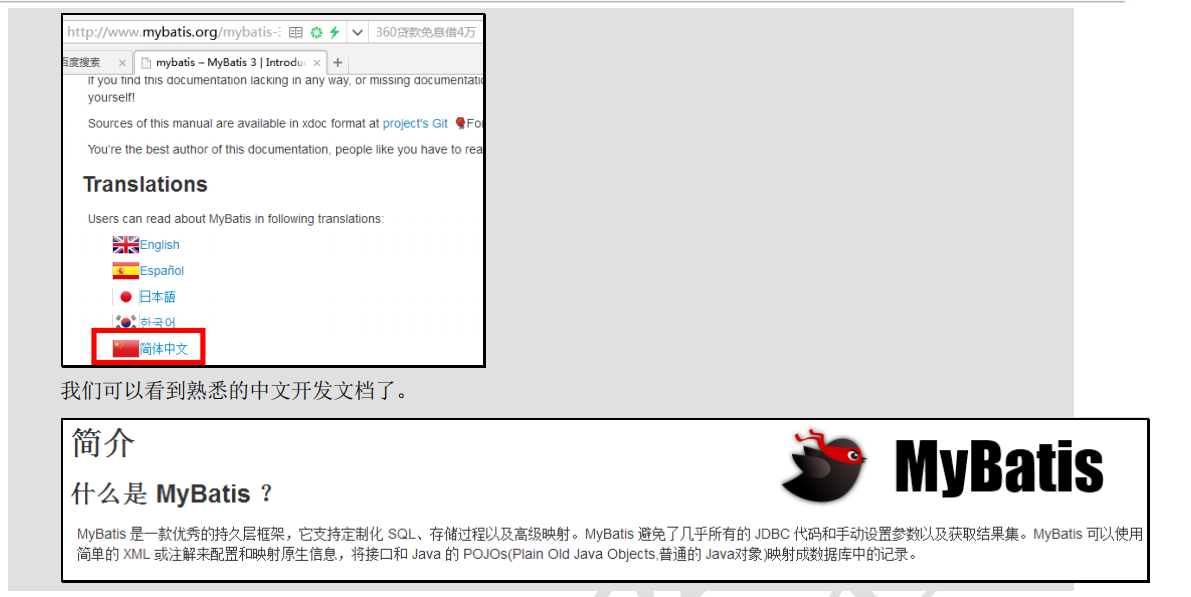The width and height of the screenshot is (1191, 597).
Task: Click the red ribbon Fork icon
Action: tap(460, 122)
